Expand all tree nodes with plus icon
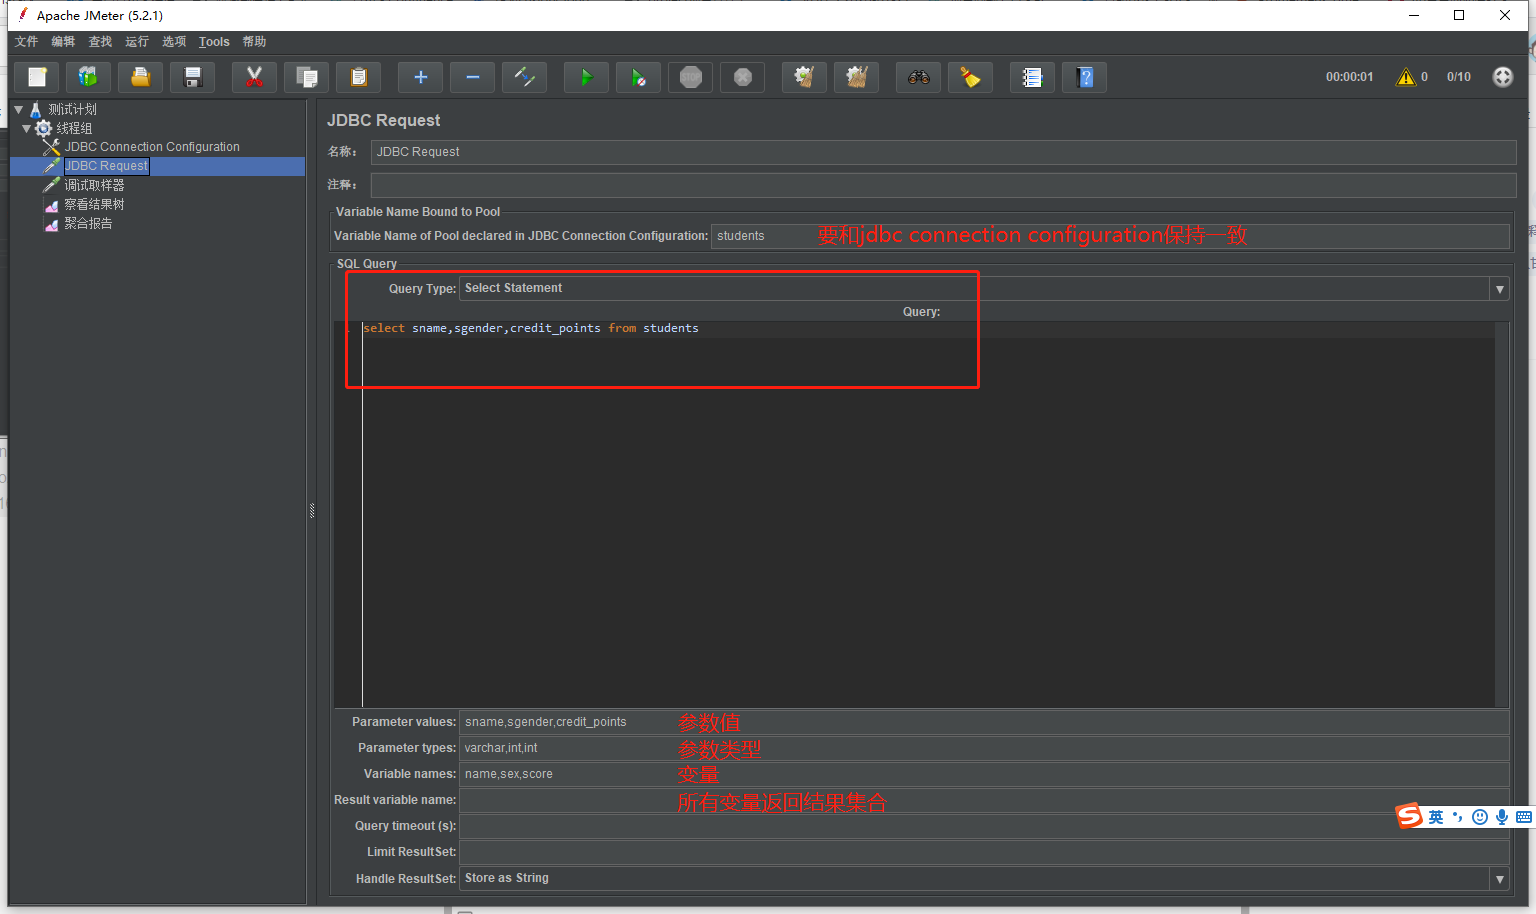The image size is (1536, 914). [421, 77]
